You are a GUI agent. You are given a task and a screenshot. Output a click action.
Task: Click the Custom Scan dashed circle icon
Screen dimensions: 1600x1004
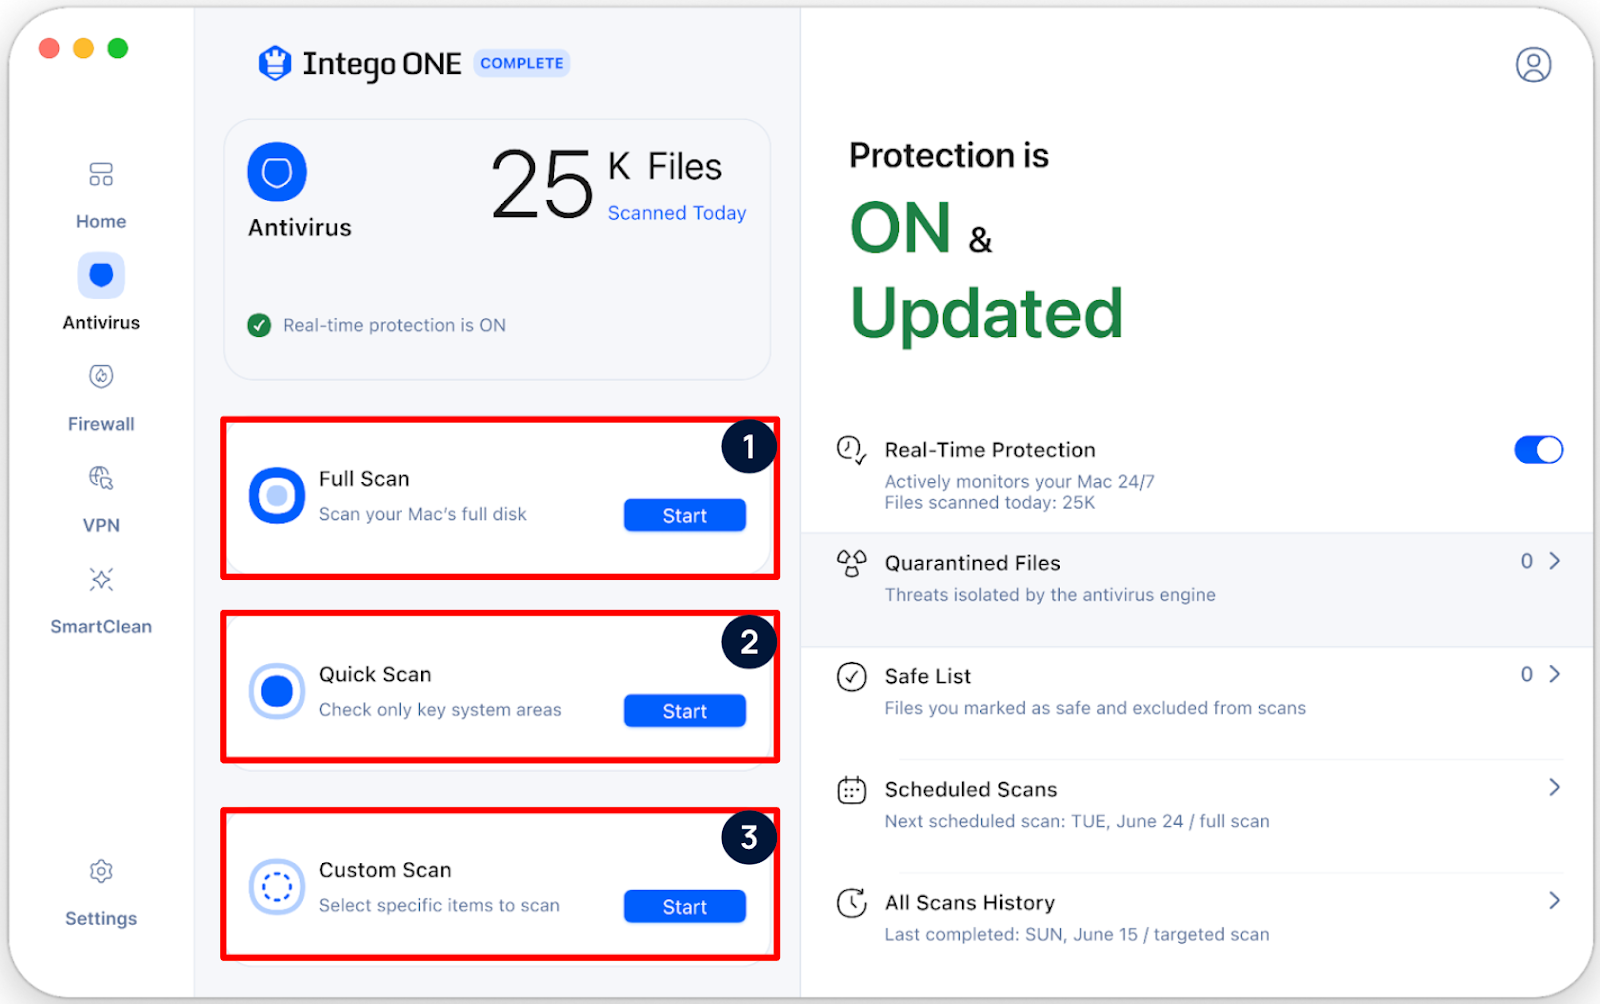point(277,886)
